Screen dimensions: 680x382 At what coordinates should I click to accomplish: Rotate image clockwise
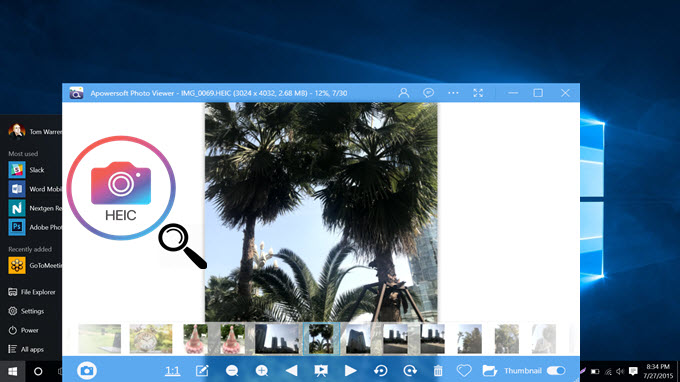pos(410,371)
